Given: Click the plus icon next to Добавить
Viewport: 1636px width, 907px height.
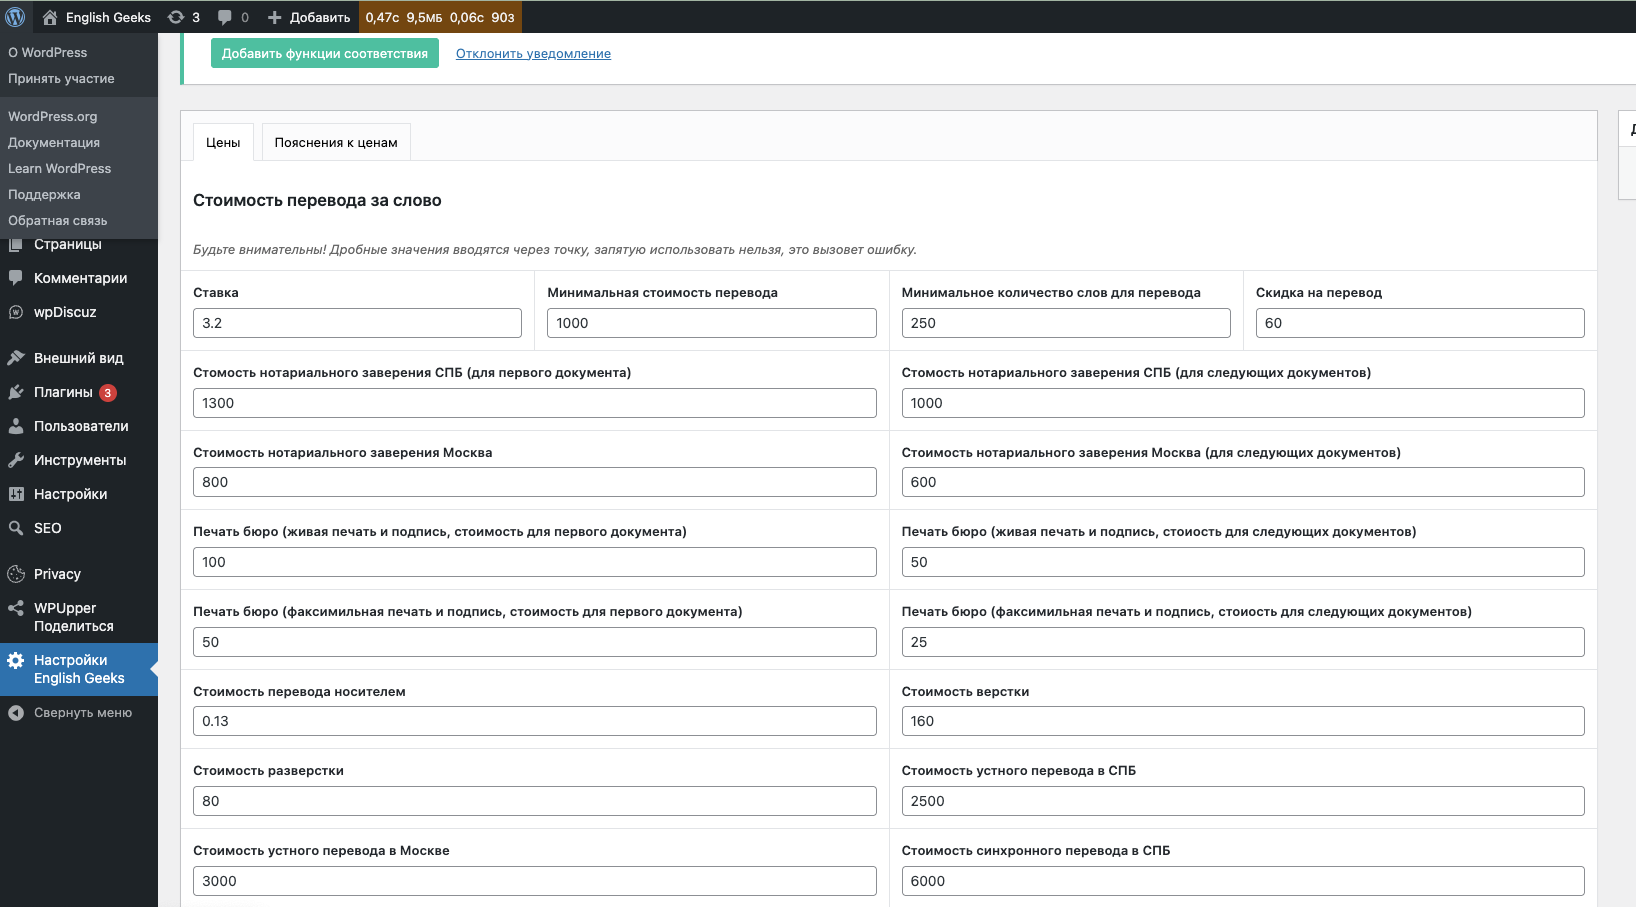Looking at the screenshot, I should pos(275,17).
